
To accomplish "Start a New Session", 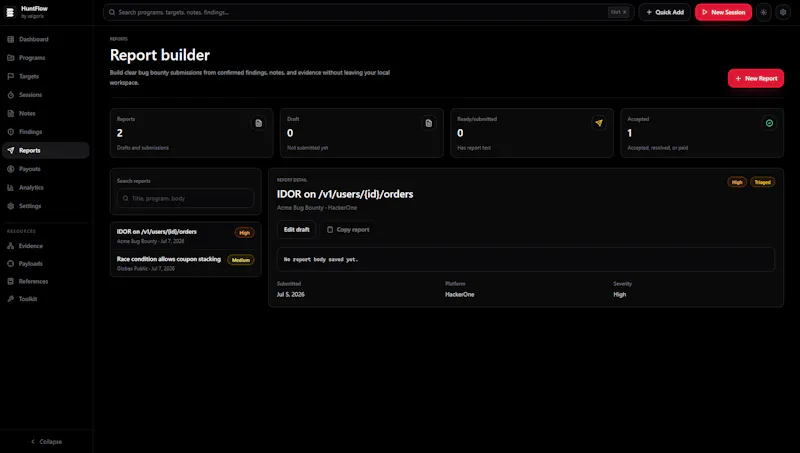I will click(x=723, y=12).
